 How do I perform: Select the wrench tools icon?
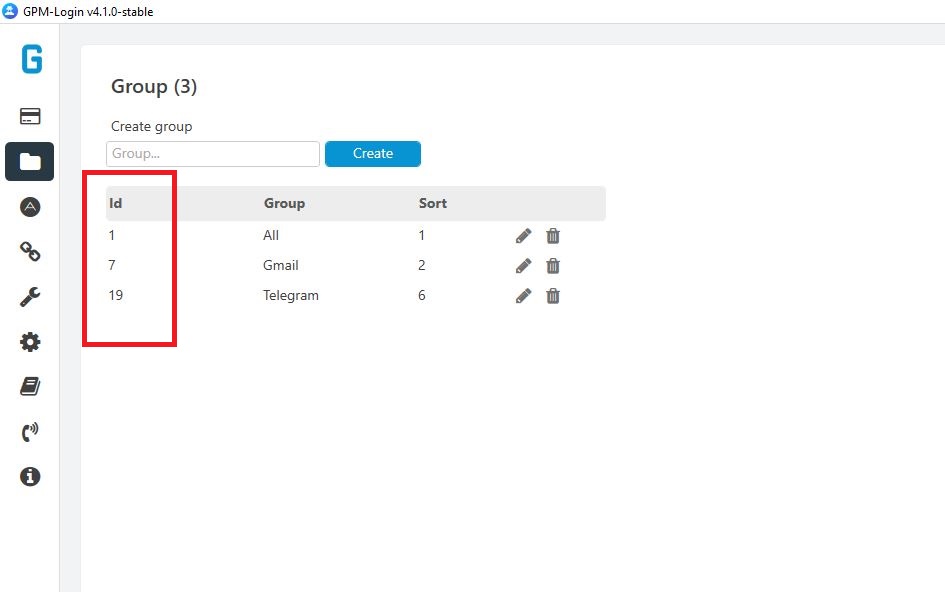tap(30, 296)
